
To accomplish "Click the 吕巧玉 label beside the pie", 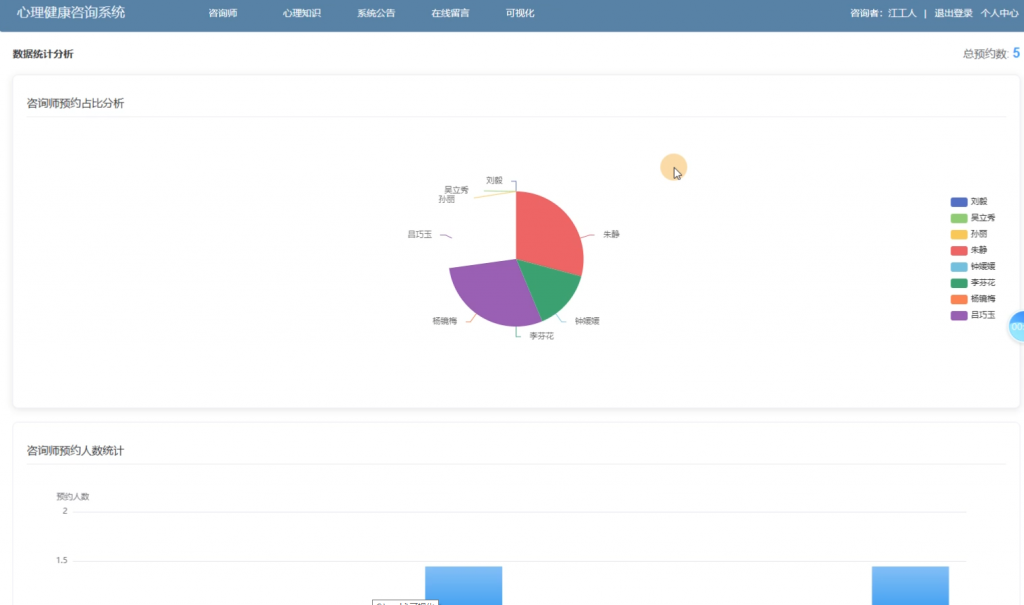I will (x=420, y=234).
